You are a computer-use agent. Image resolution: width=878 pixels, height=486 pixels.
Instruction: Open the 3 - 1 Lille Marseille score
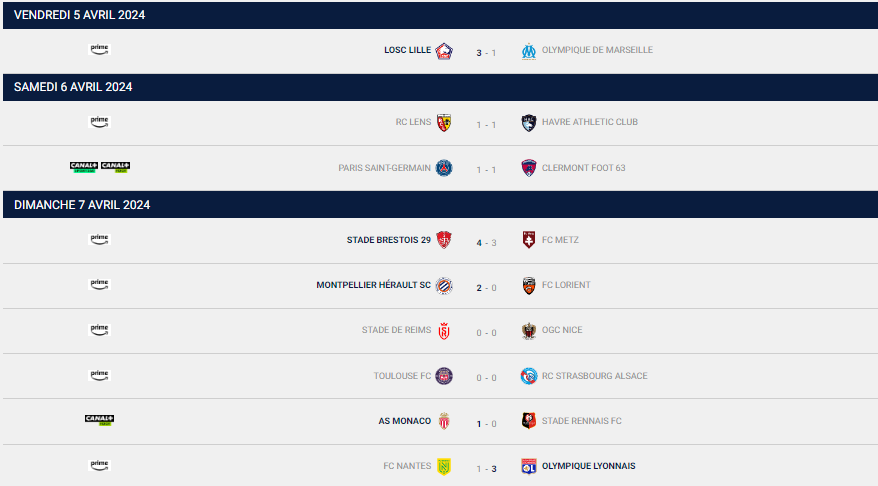tap(486, 53)
